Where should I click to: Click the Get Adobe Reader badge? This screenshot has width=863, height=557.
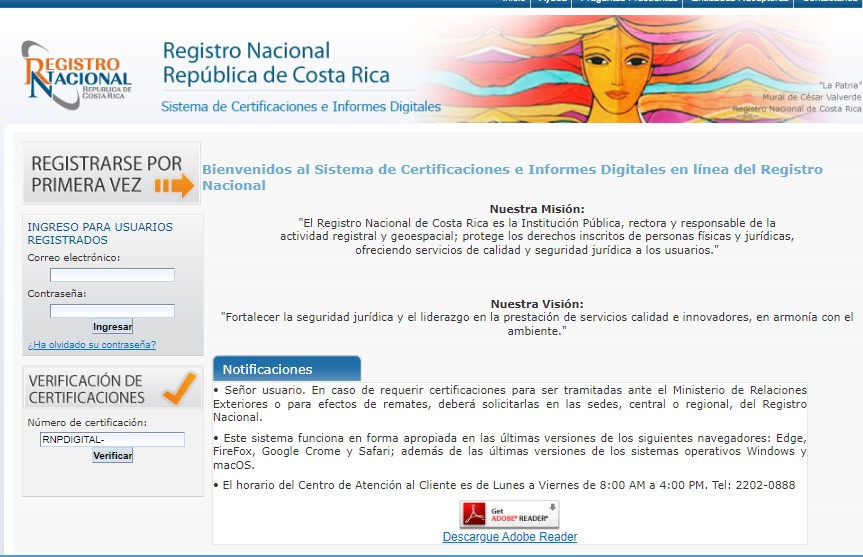pos(509,514)
